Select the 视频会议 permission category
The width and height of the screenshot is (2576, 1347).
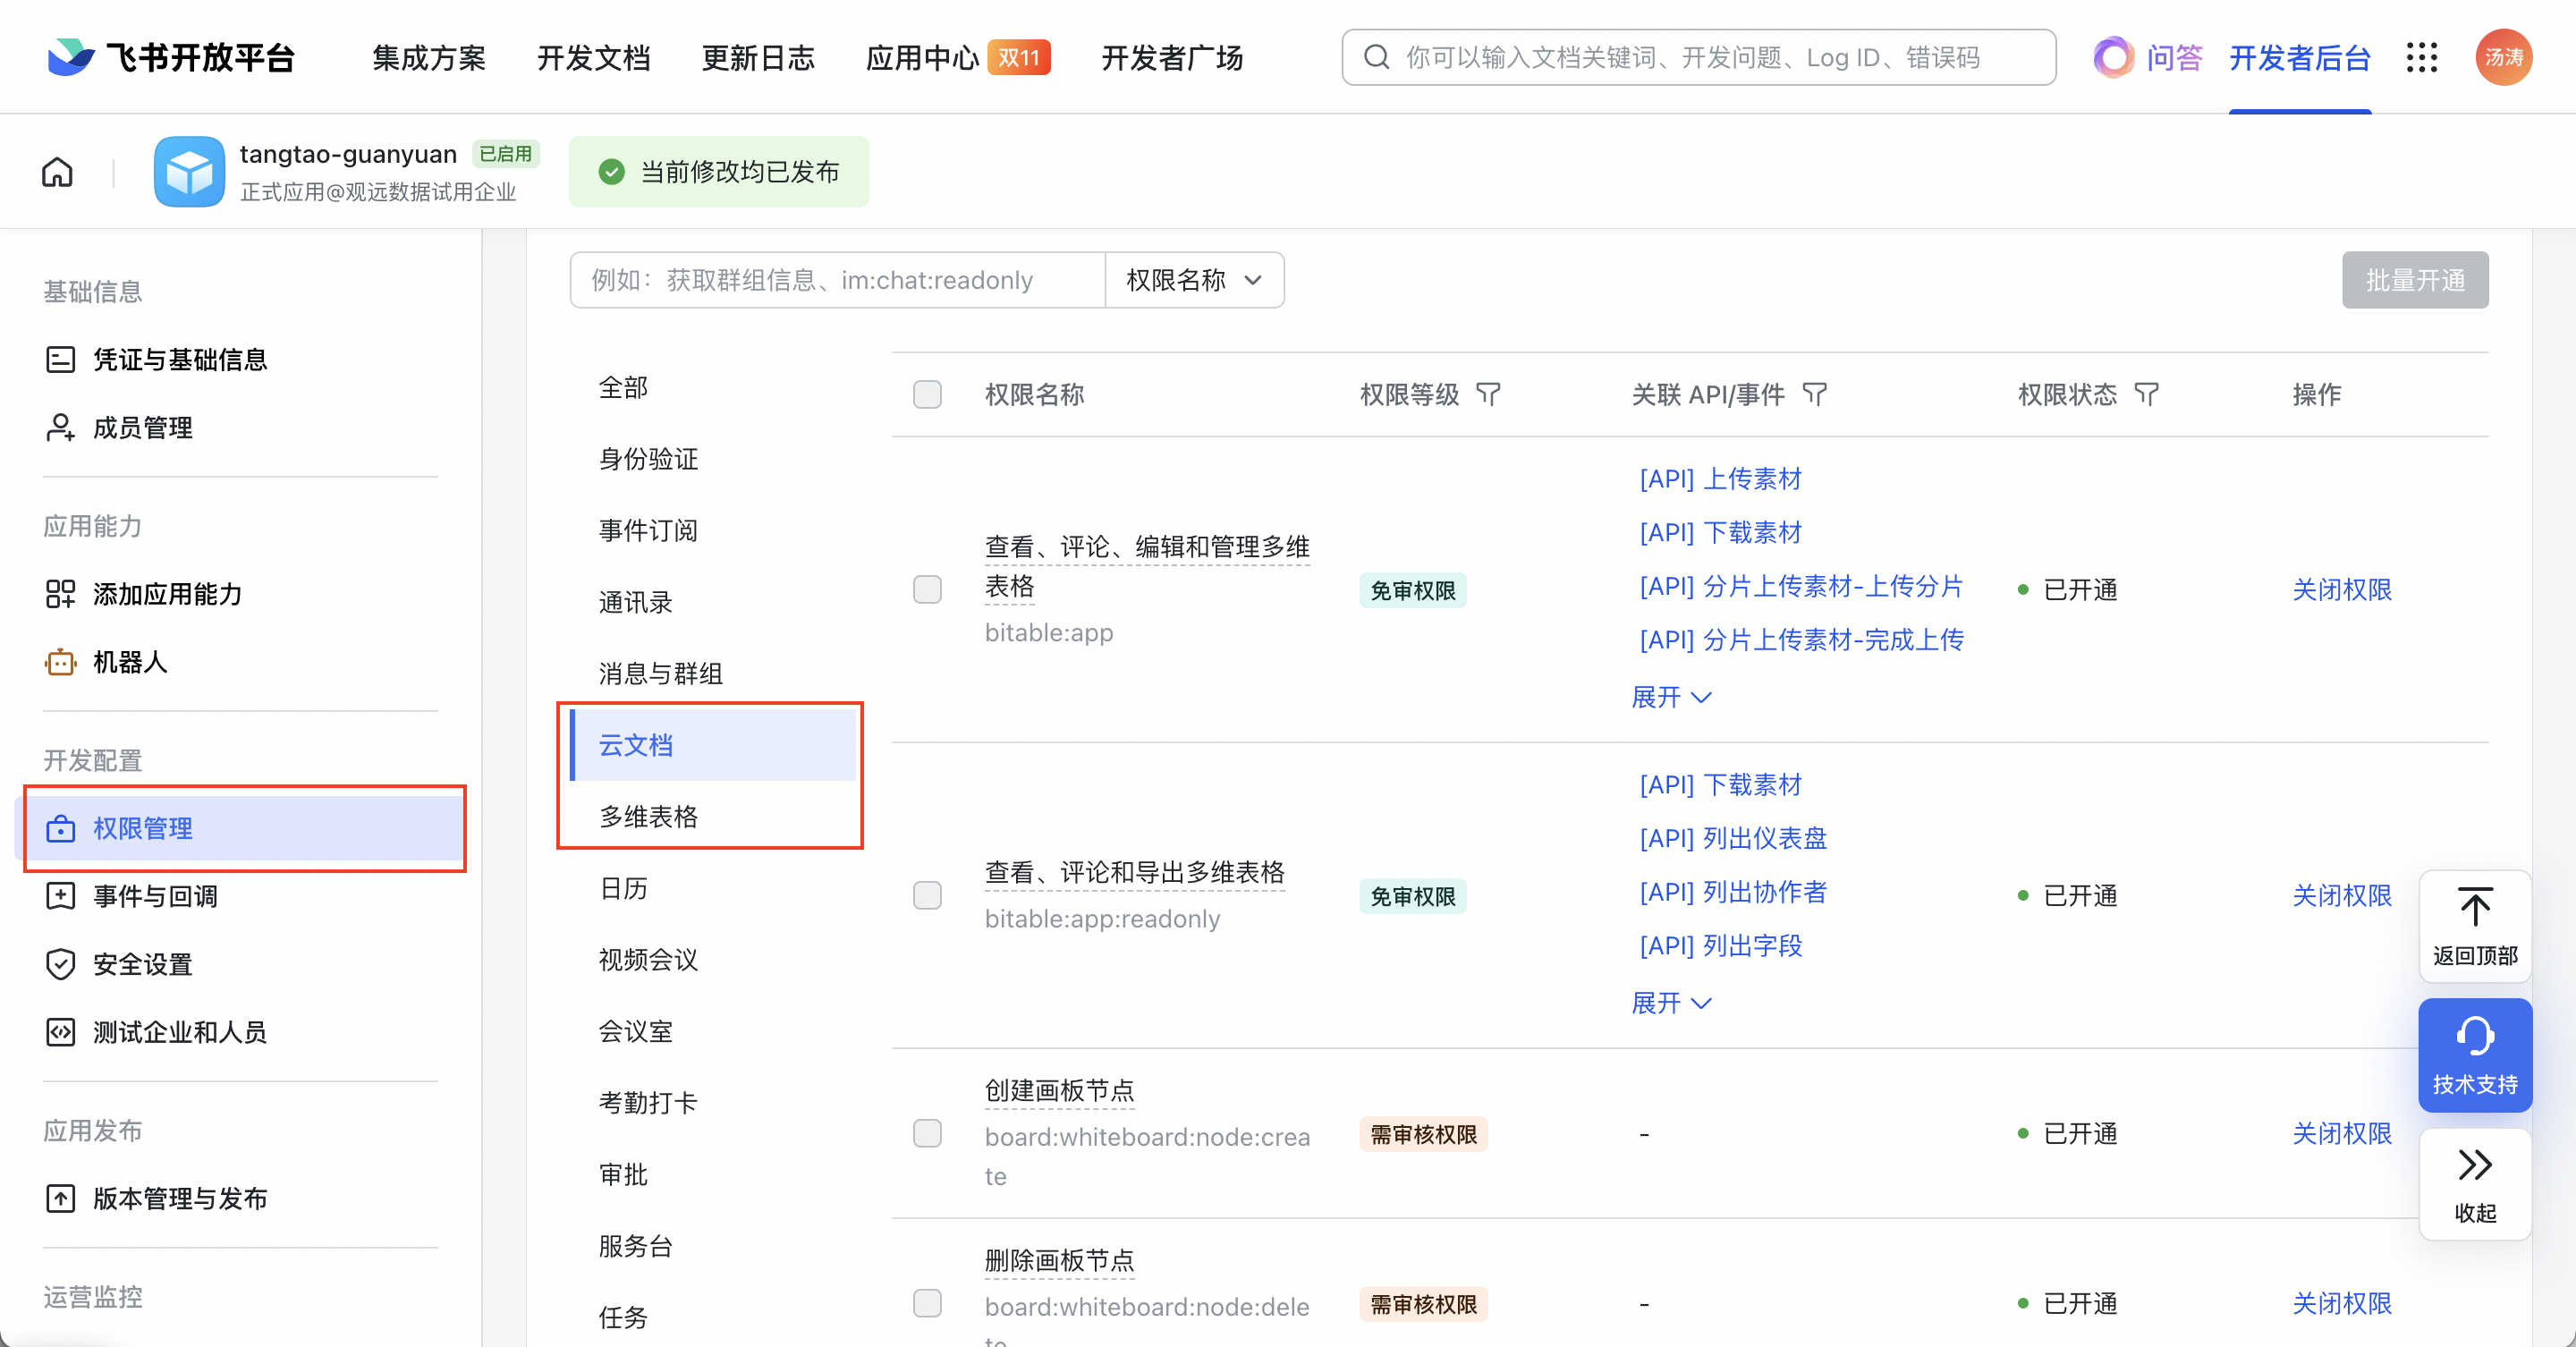coord(648,959)
